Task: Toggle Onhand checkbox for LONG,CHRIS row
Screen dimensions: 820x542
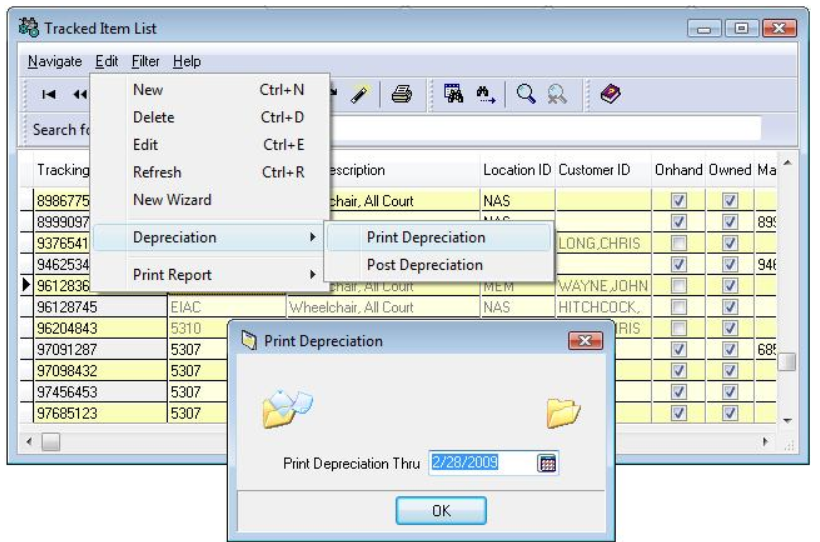Action: click(x=679, y=244)
